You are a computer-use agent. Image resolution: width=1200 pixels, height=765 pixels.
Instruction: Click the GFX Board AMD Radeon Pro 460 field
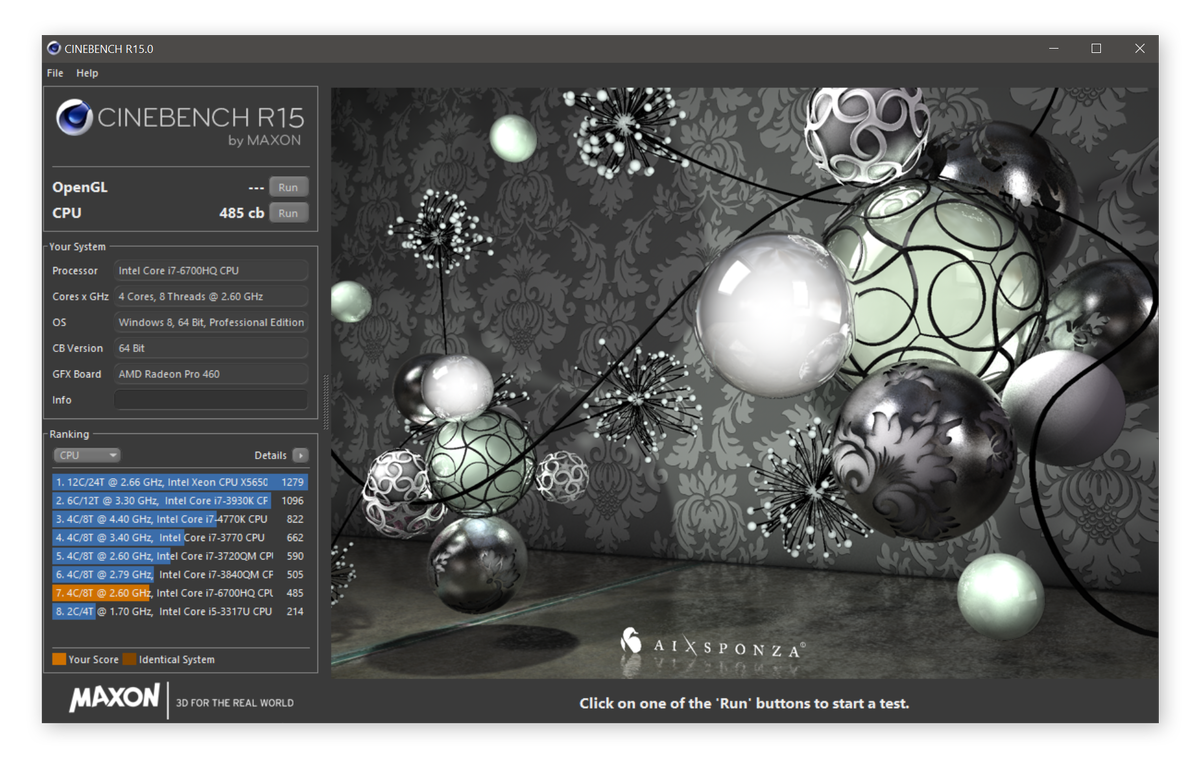pyautogui.click(x=211, y=374)
